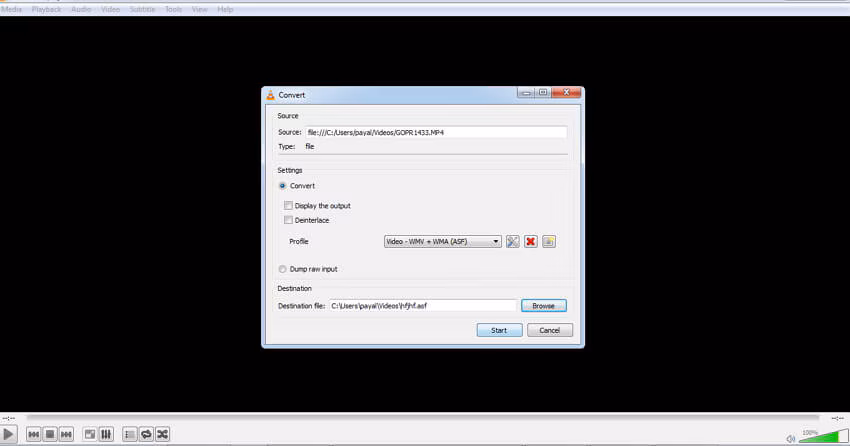Open the Tools menu
The image size is (850, 446).
[x=173, y=9]
